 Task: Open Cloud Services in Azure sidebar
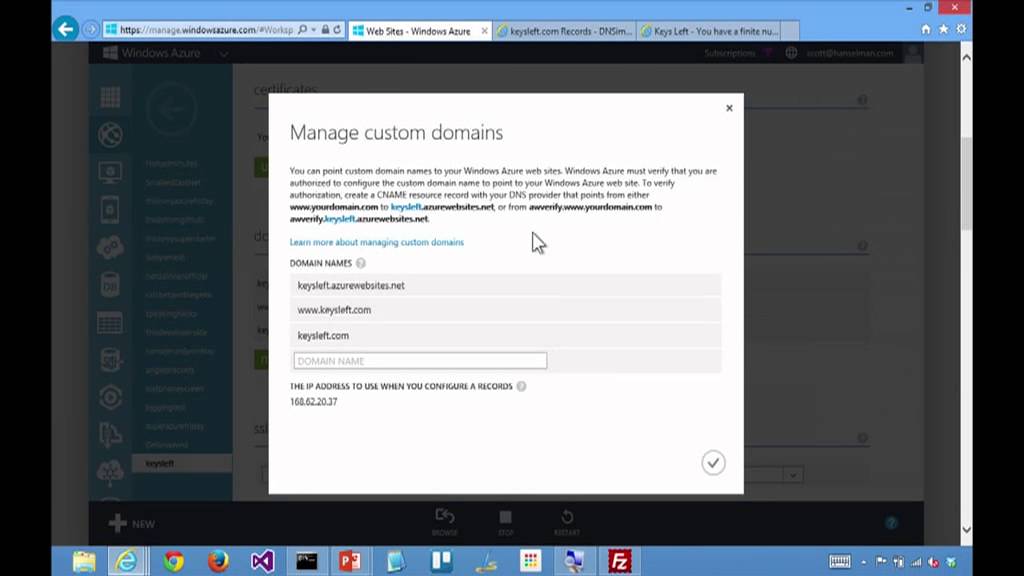(x=110, y=247)
